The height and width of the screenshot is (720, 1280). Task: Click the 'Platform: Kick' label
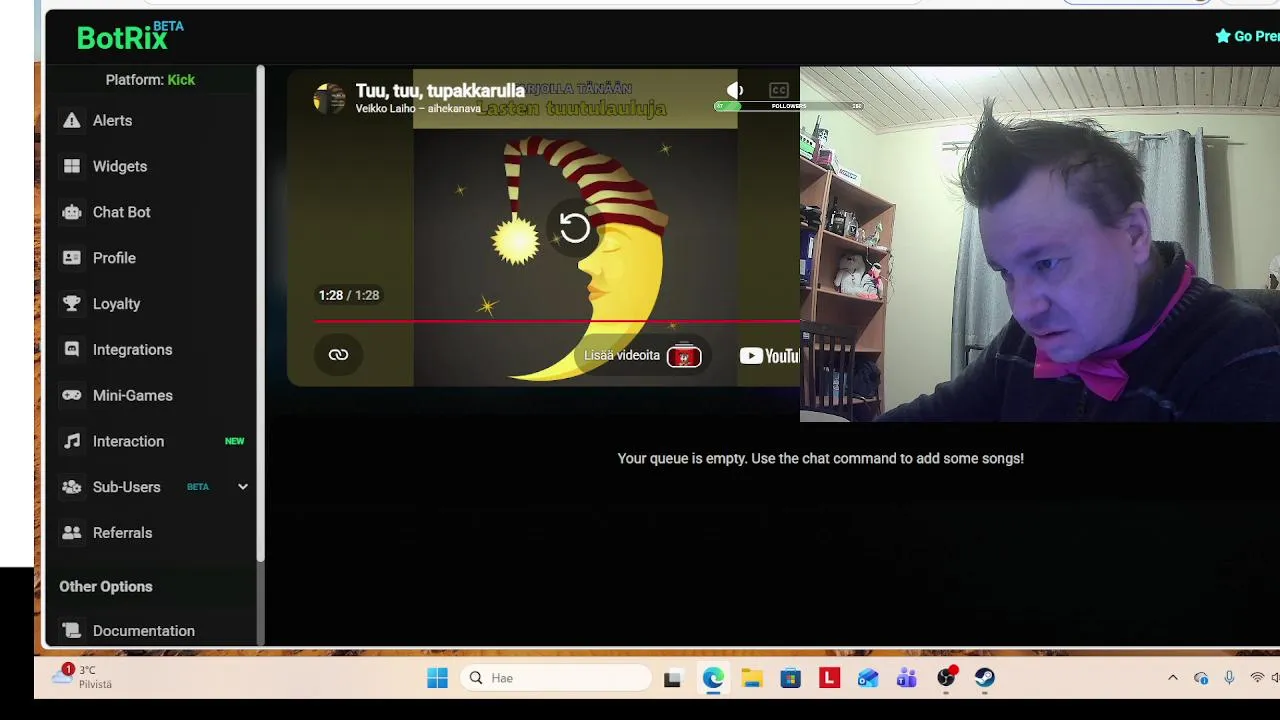point(150,80)
